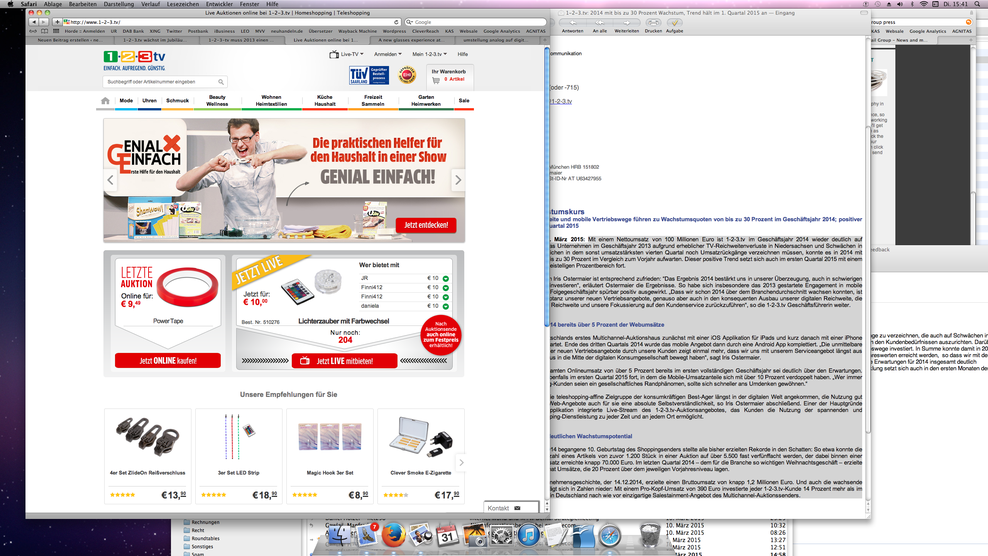Switch to tab 'Neuen Beitrag erstellen'
The height and width of the screenshot is (556, 988).
click(69, 40)
